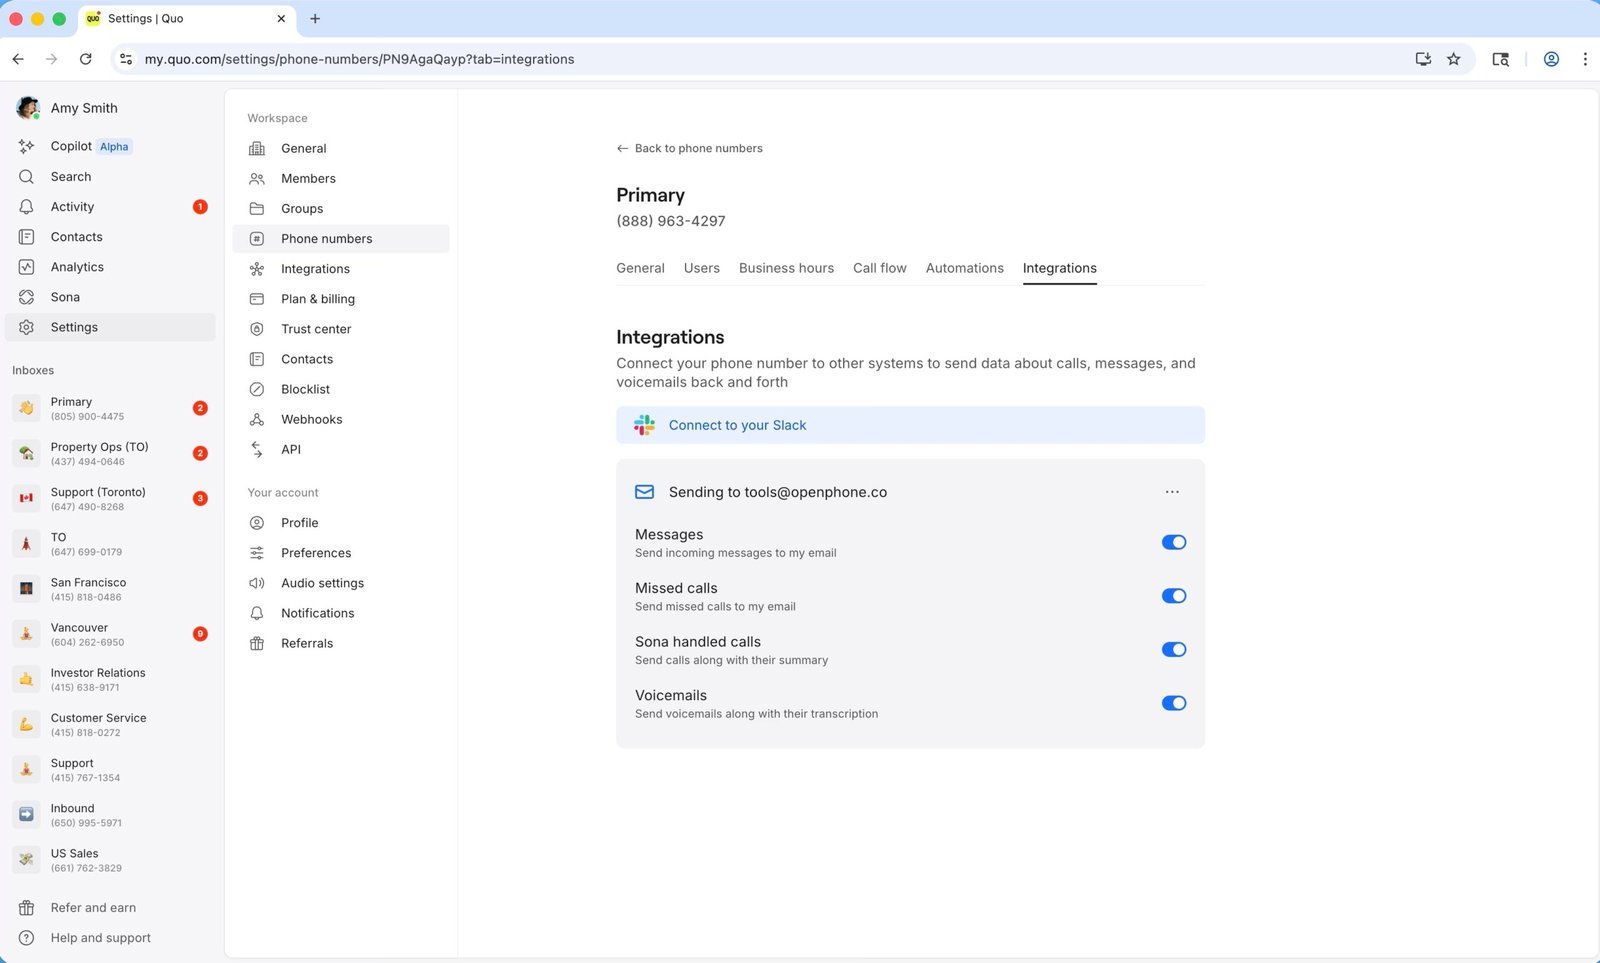Go back in browser history
This screenshot has width=1600, height=963.
point(18,59)
